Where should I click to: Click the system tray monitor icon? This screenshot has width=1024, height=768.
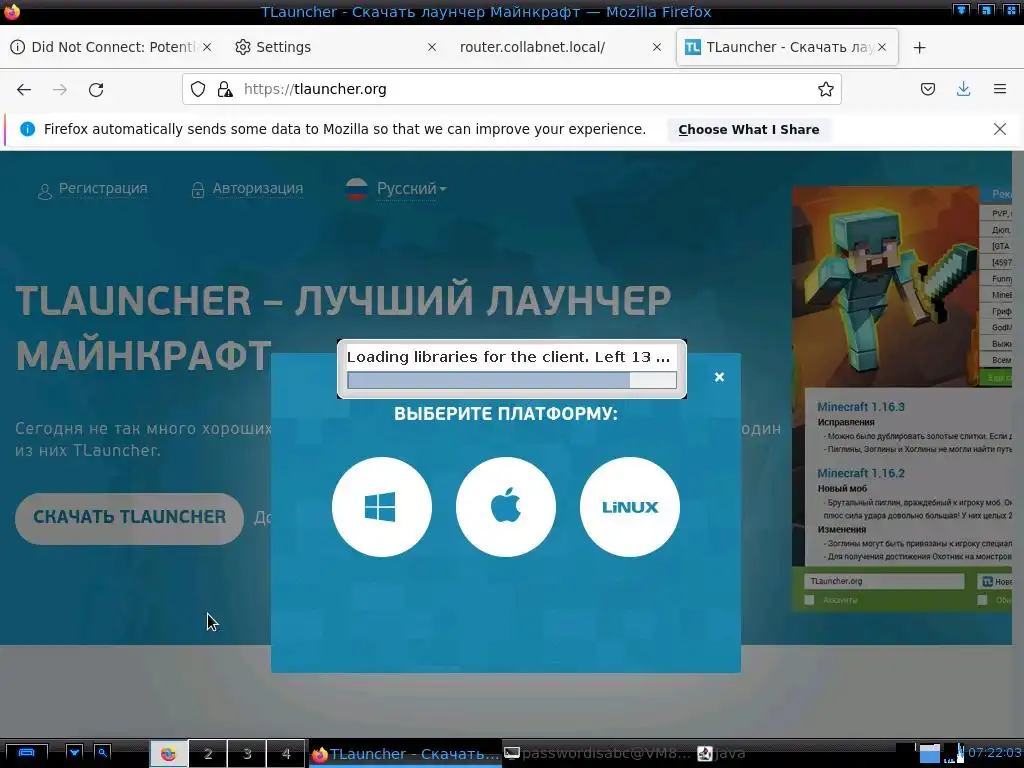pyautogui.click(x=929, y=754)
